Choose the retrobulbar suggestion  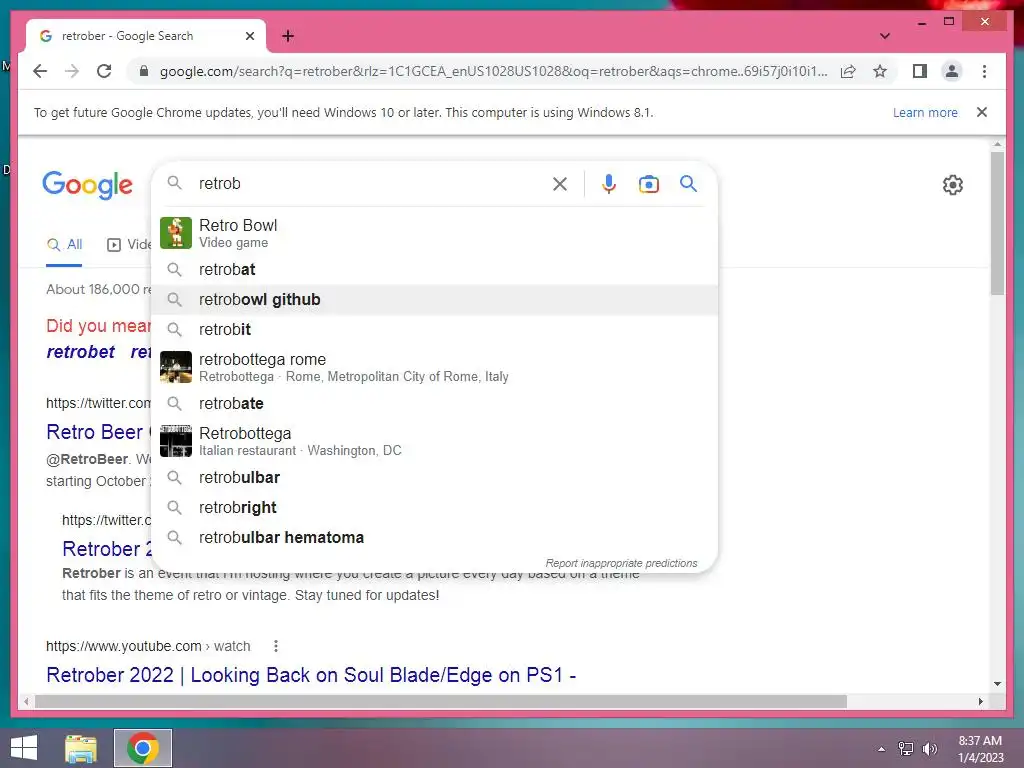[434, 477]
